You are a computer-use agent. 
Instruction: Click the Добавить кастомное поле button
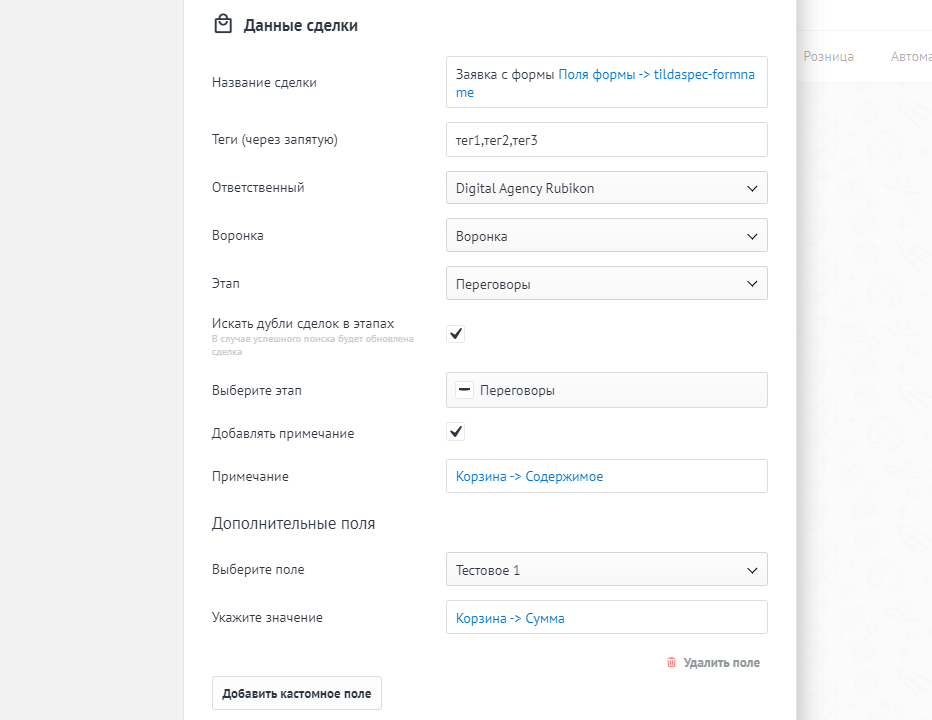[x=296, y=694]
